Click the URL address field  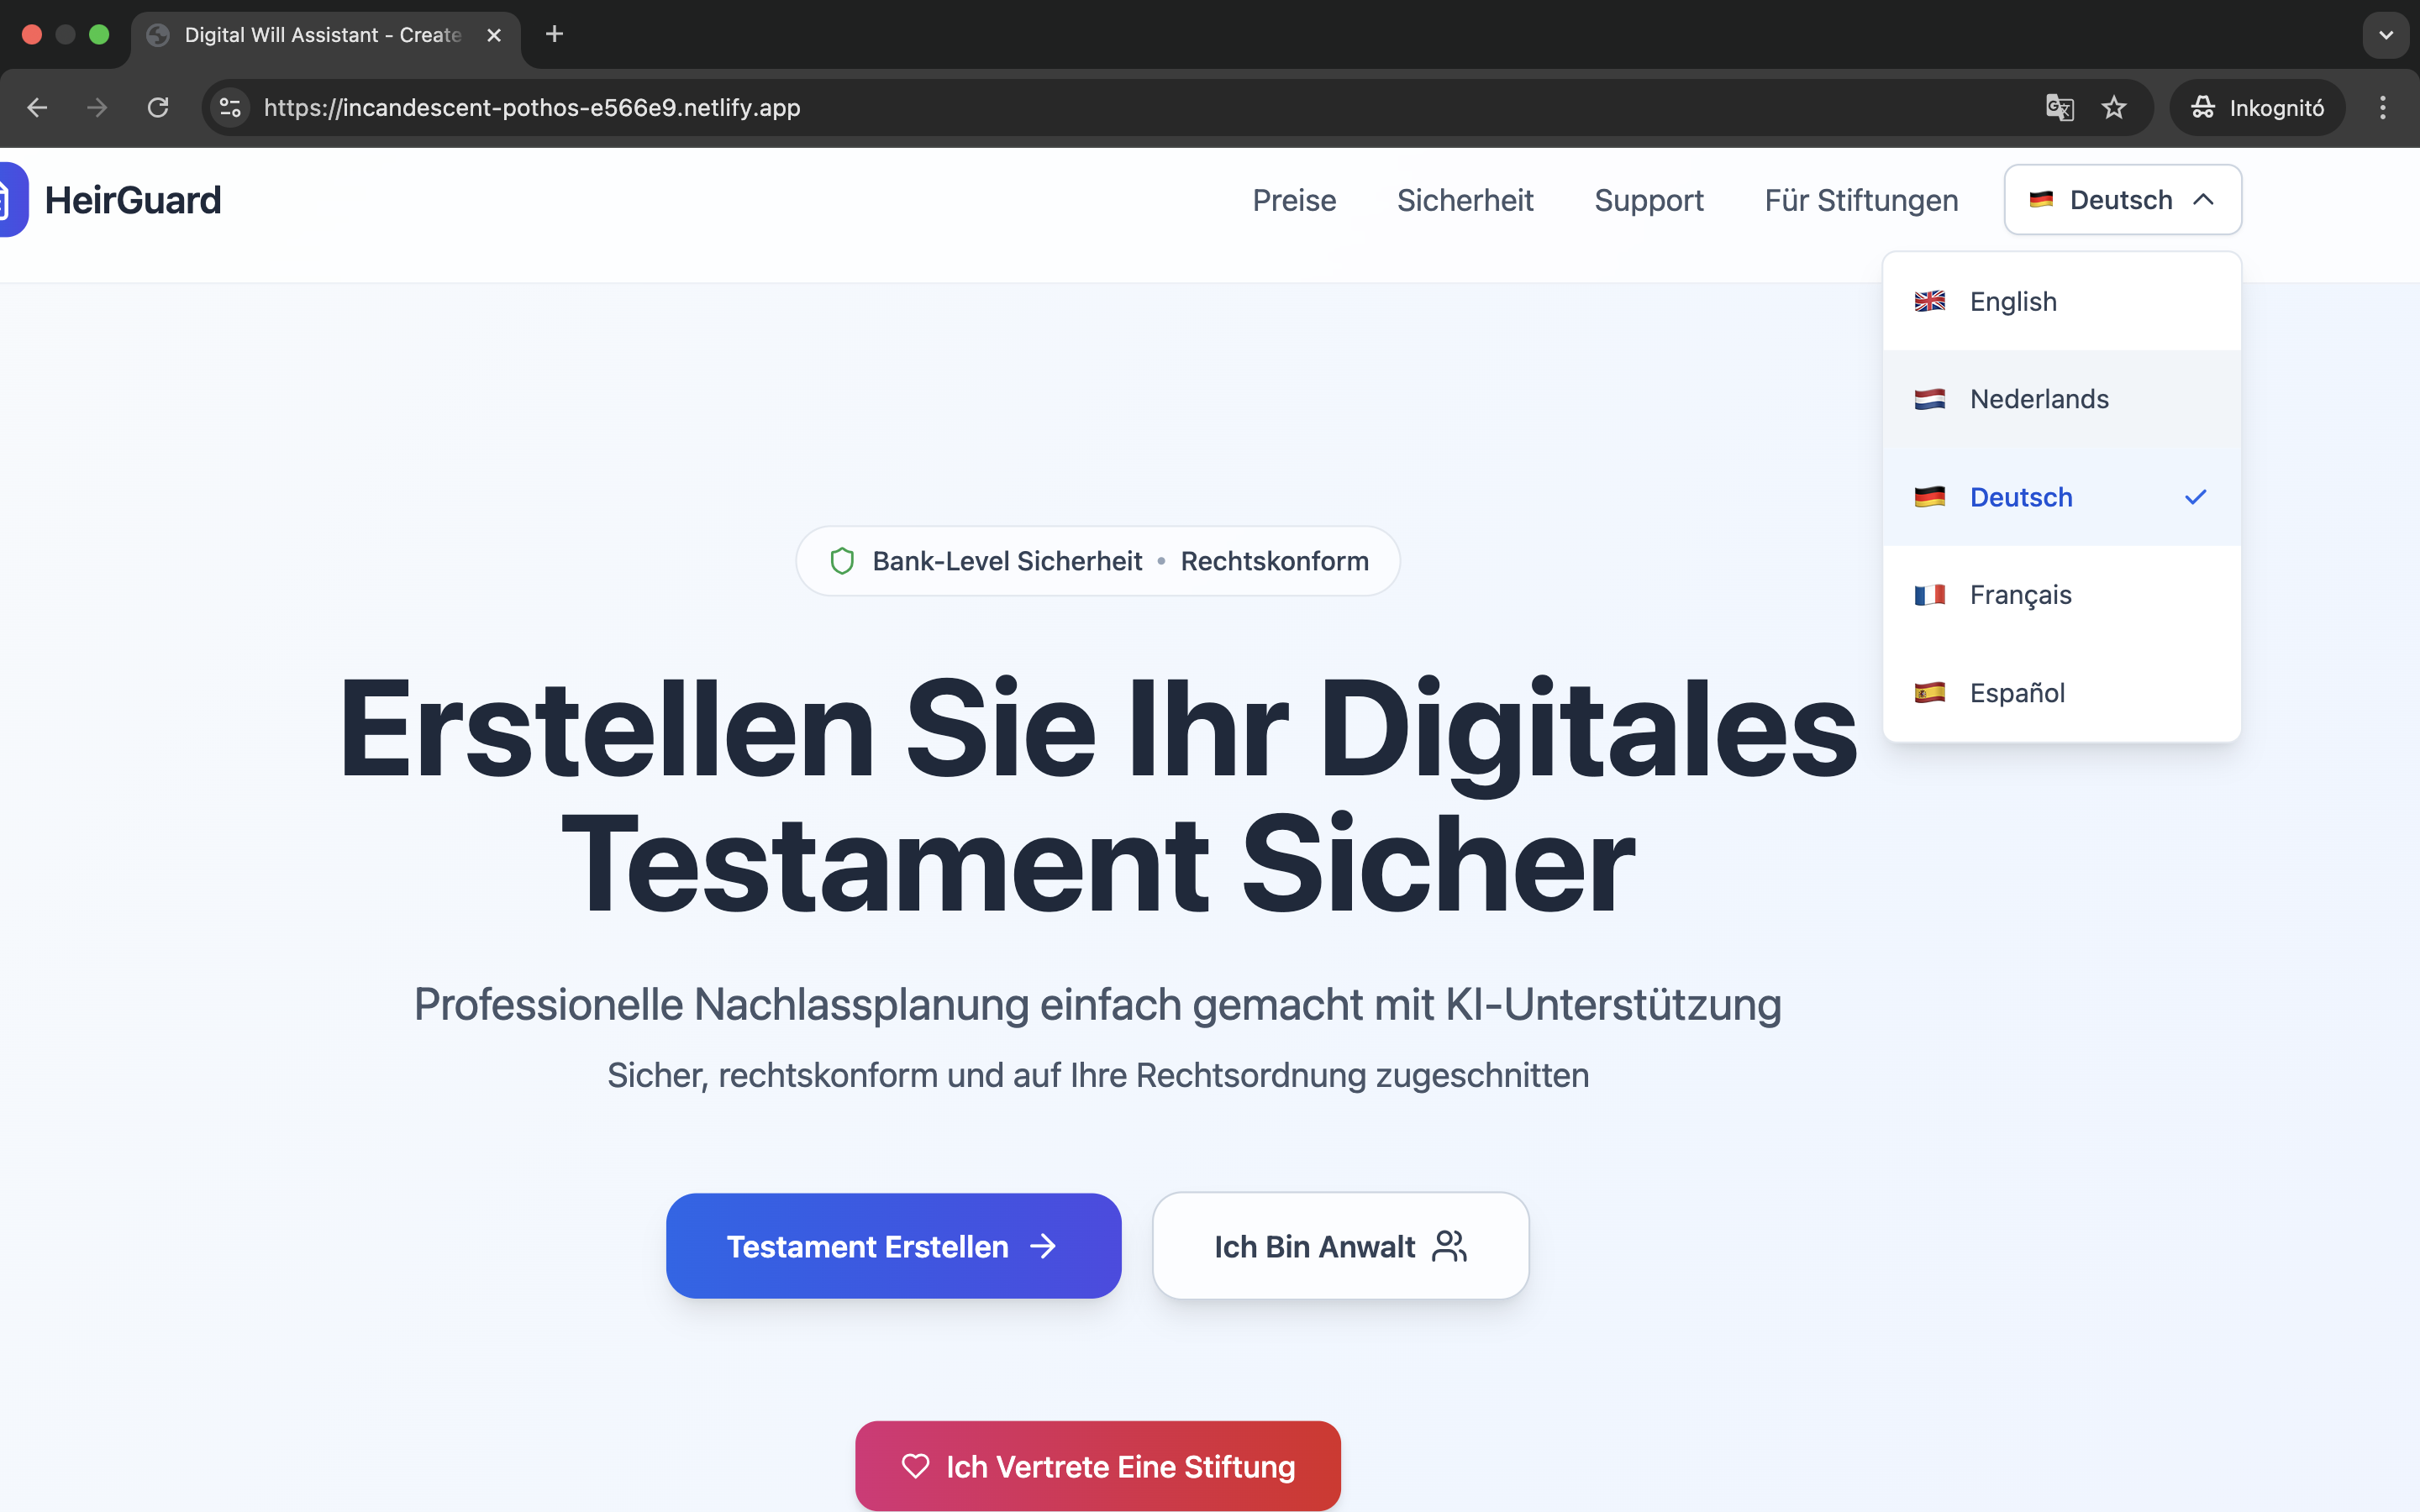1100,108
